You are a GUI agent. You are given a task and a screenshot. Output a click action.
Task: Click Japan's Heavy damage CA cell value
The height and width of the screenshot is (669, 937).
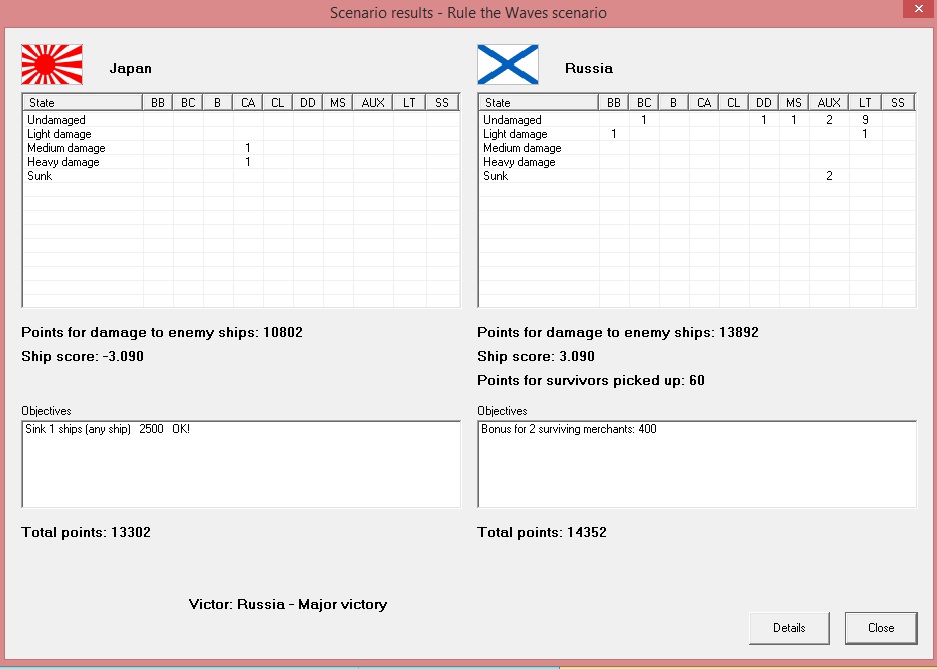(x=248, y=162)
